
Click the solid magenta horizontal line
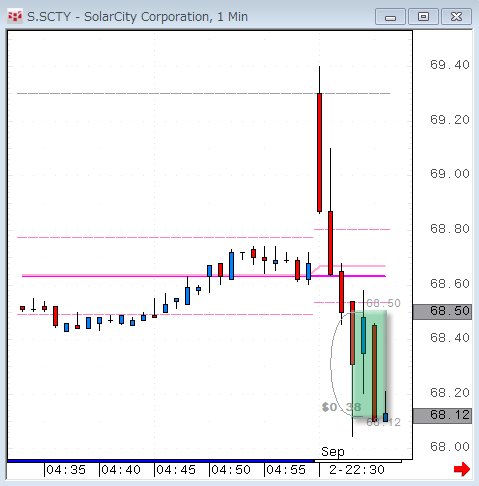click(x=204, y=276)
